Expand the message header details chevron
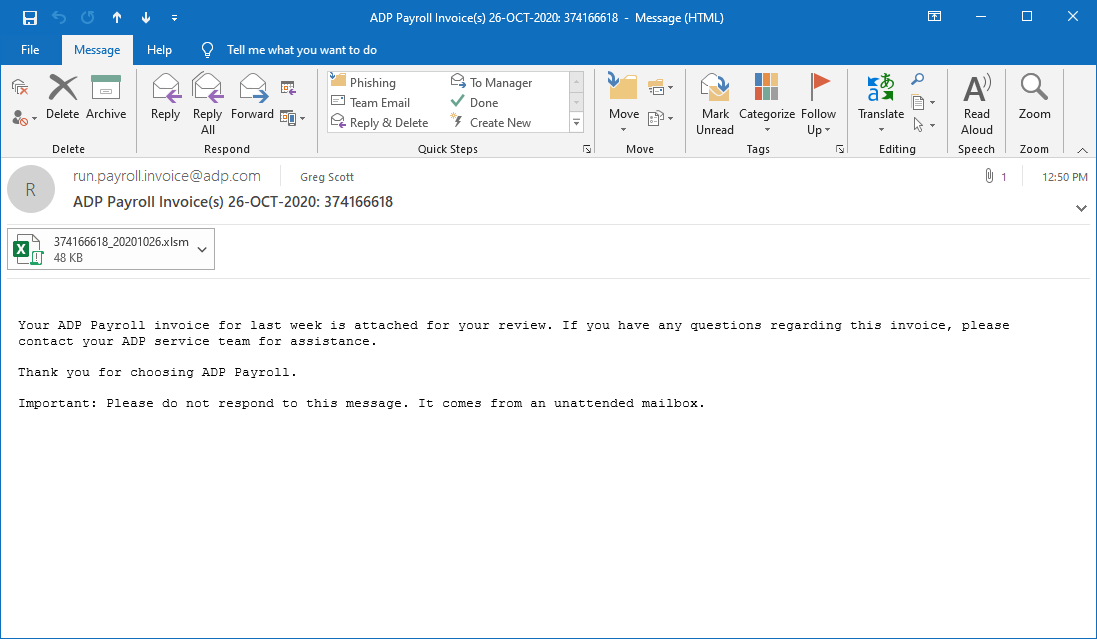This screenshot has height=639, width=1097. tap(1080, 208)
